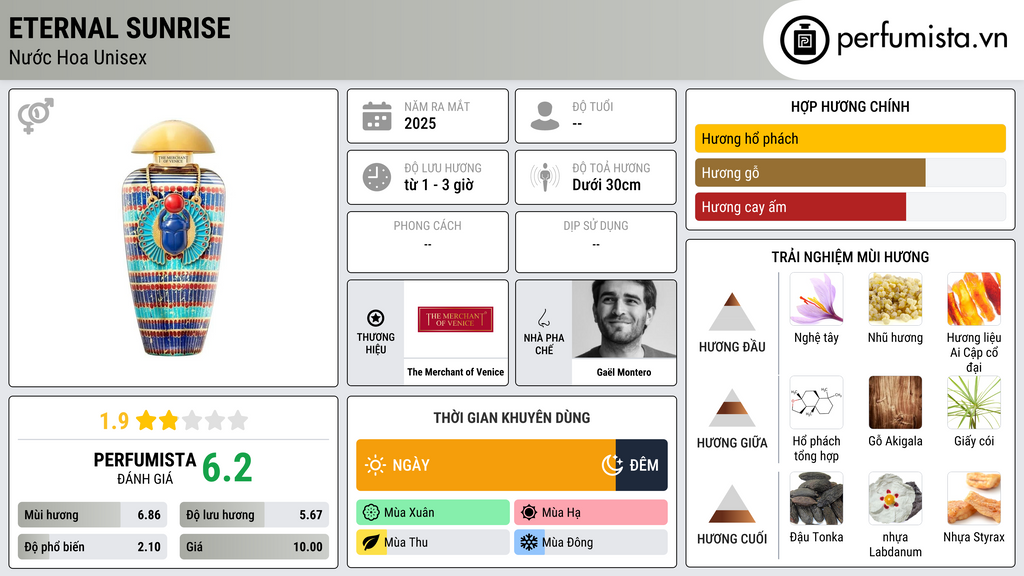Viewport: 1024px width, 576px height.
Task: Click the clock icon for Độ lưu hương
Action: point(377,177)
